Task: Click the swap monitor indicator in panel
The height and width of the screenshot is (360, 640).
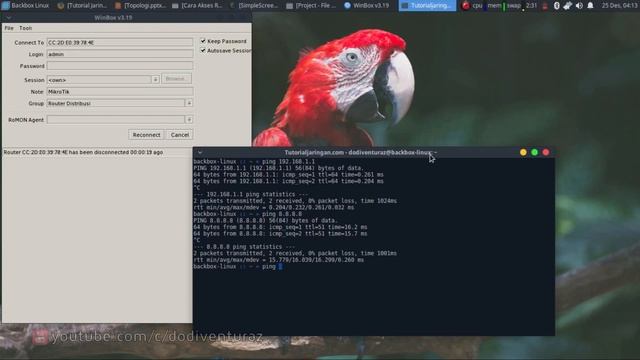Action: [x=515, y=5]
